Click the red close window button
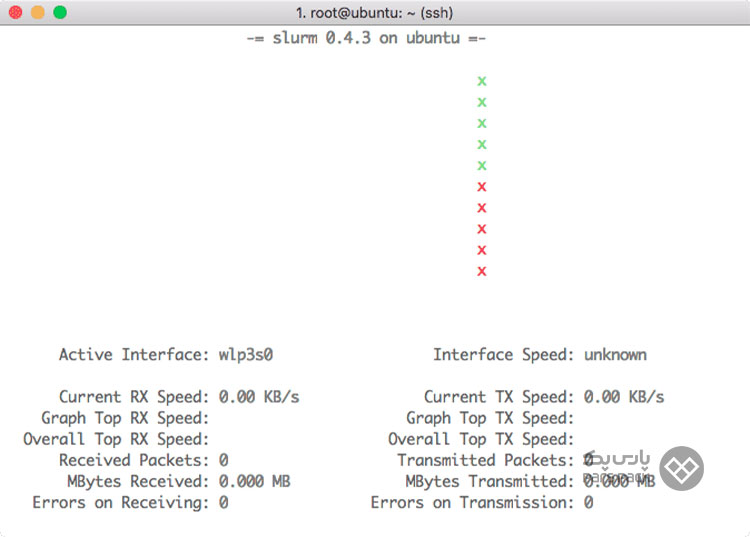 tap(15, 12)
